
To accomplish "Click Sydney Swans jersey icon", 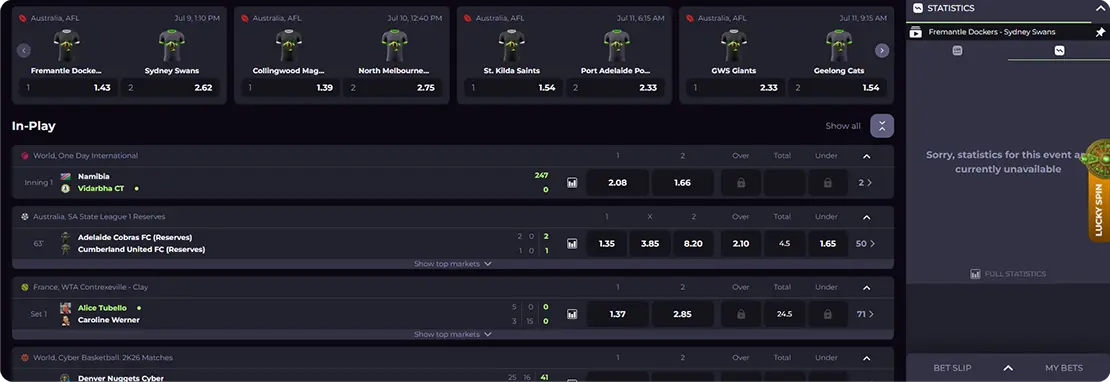I will tap(171, 45).
